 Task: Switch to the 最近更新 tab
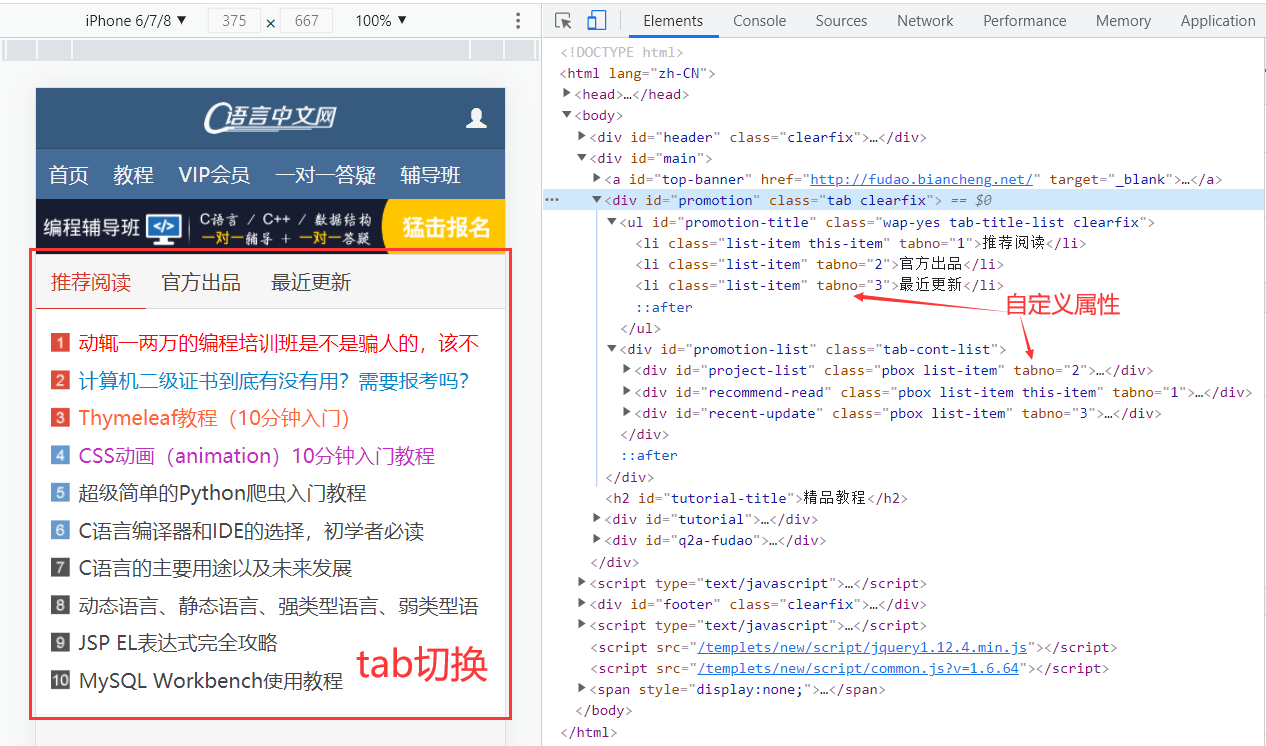point(311,282)
